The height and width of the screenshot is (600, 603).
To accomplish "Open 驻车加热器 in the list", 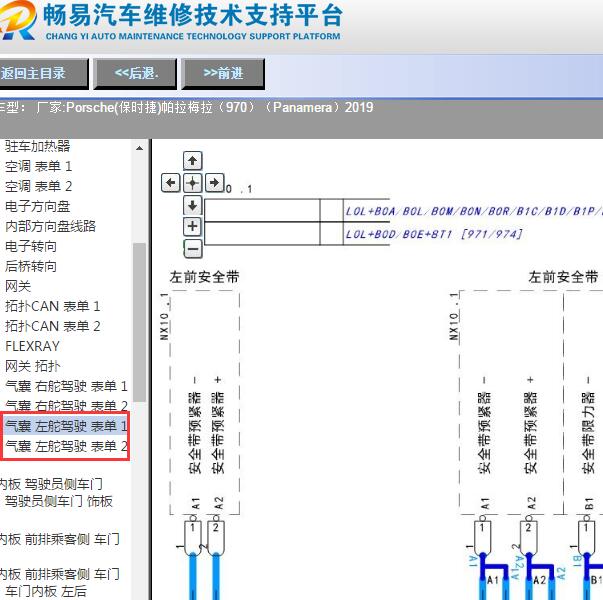I will coord(37,146).
